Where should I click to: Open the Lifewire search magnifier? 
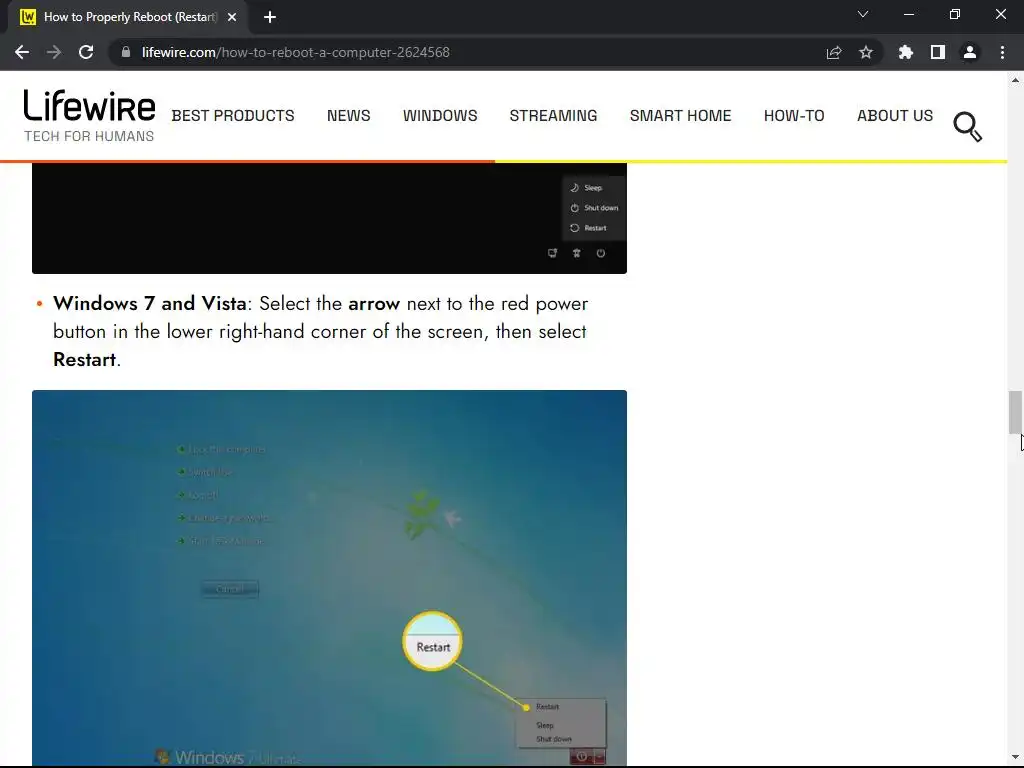(x=968, y=127)
